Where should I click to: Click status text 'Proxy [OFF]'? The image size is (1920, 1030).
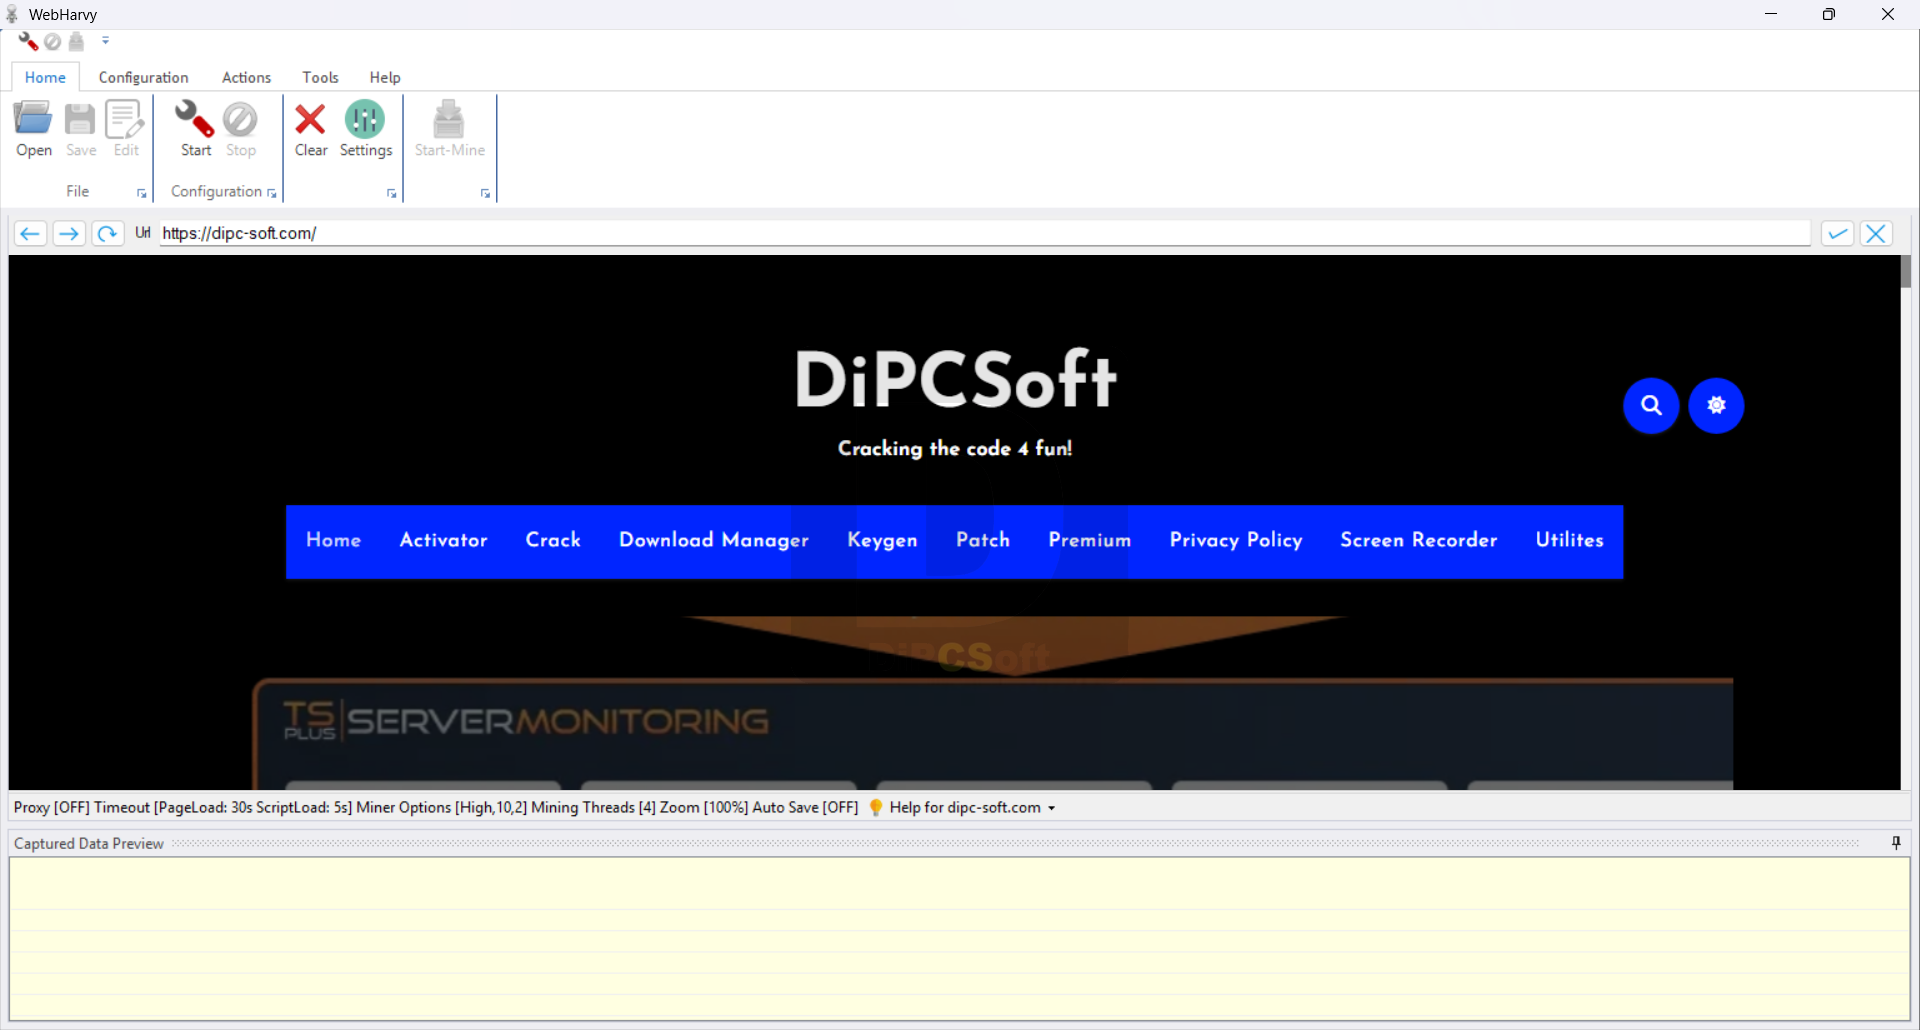pos(52,807)
